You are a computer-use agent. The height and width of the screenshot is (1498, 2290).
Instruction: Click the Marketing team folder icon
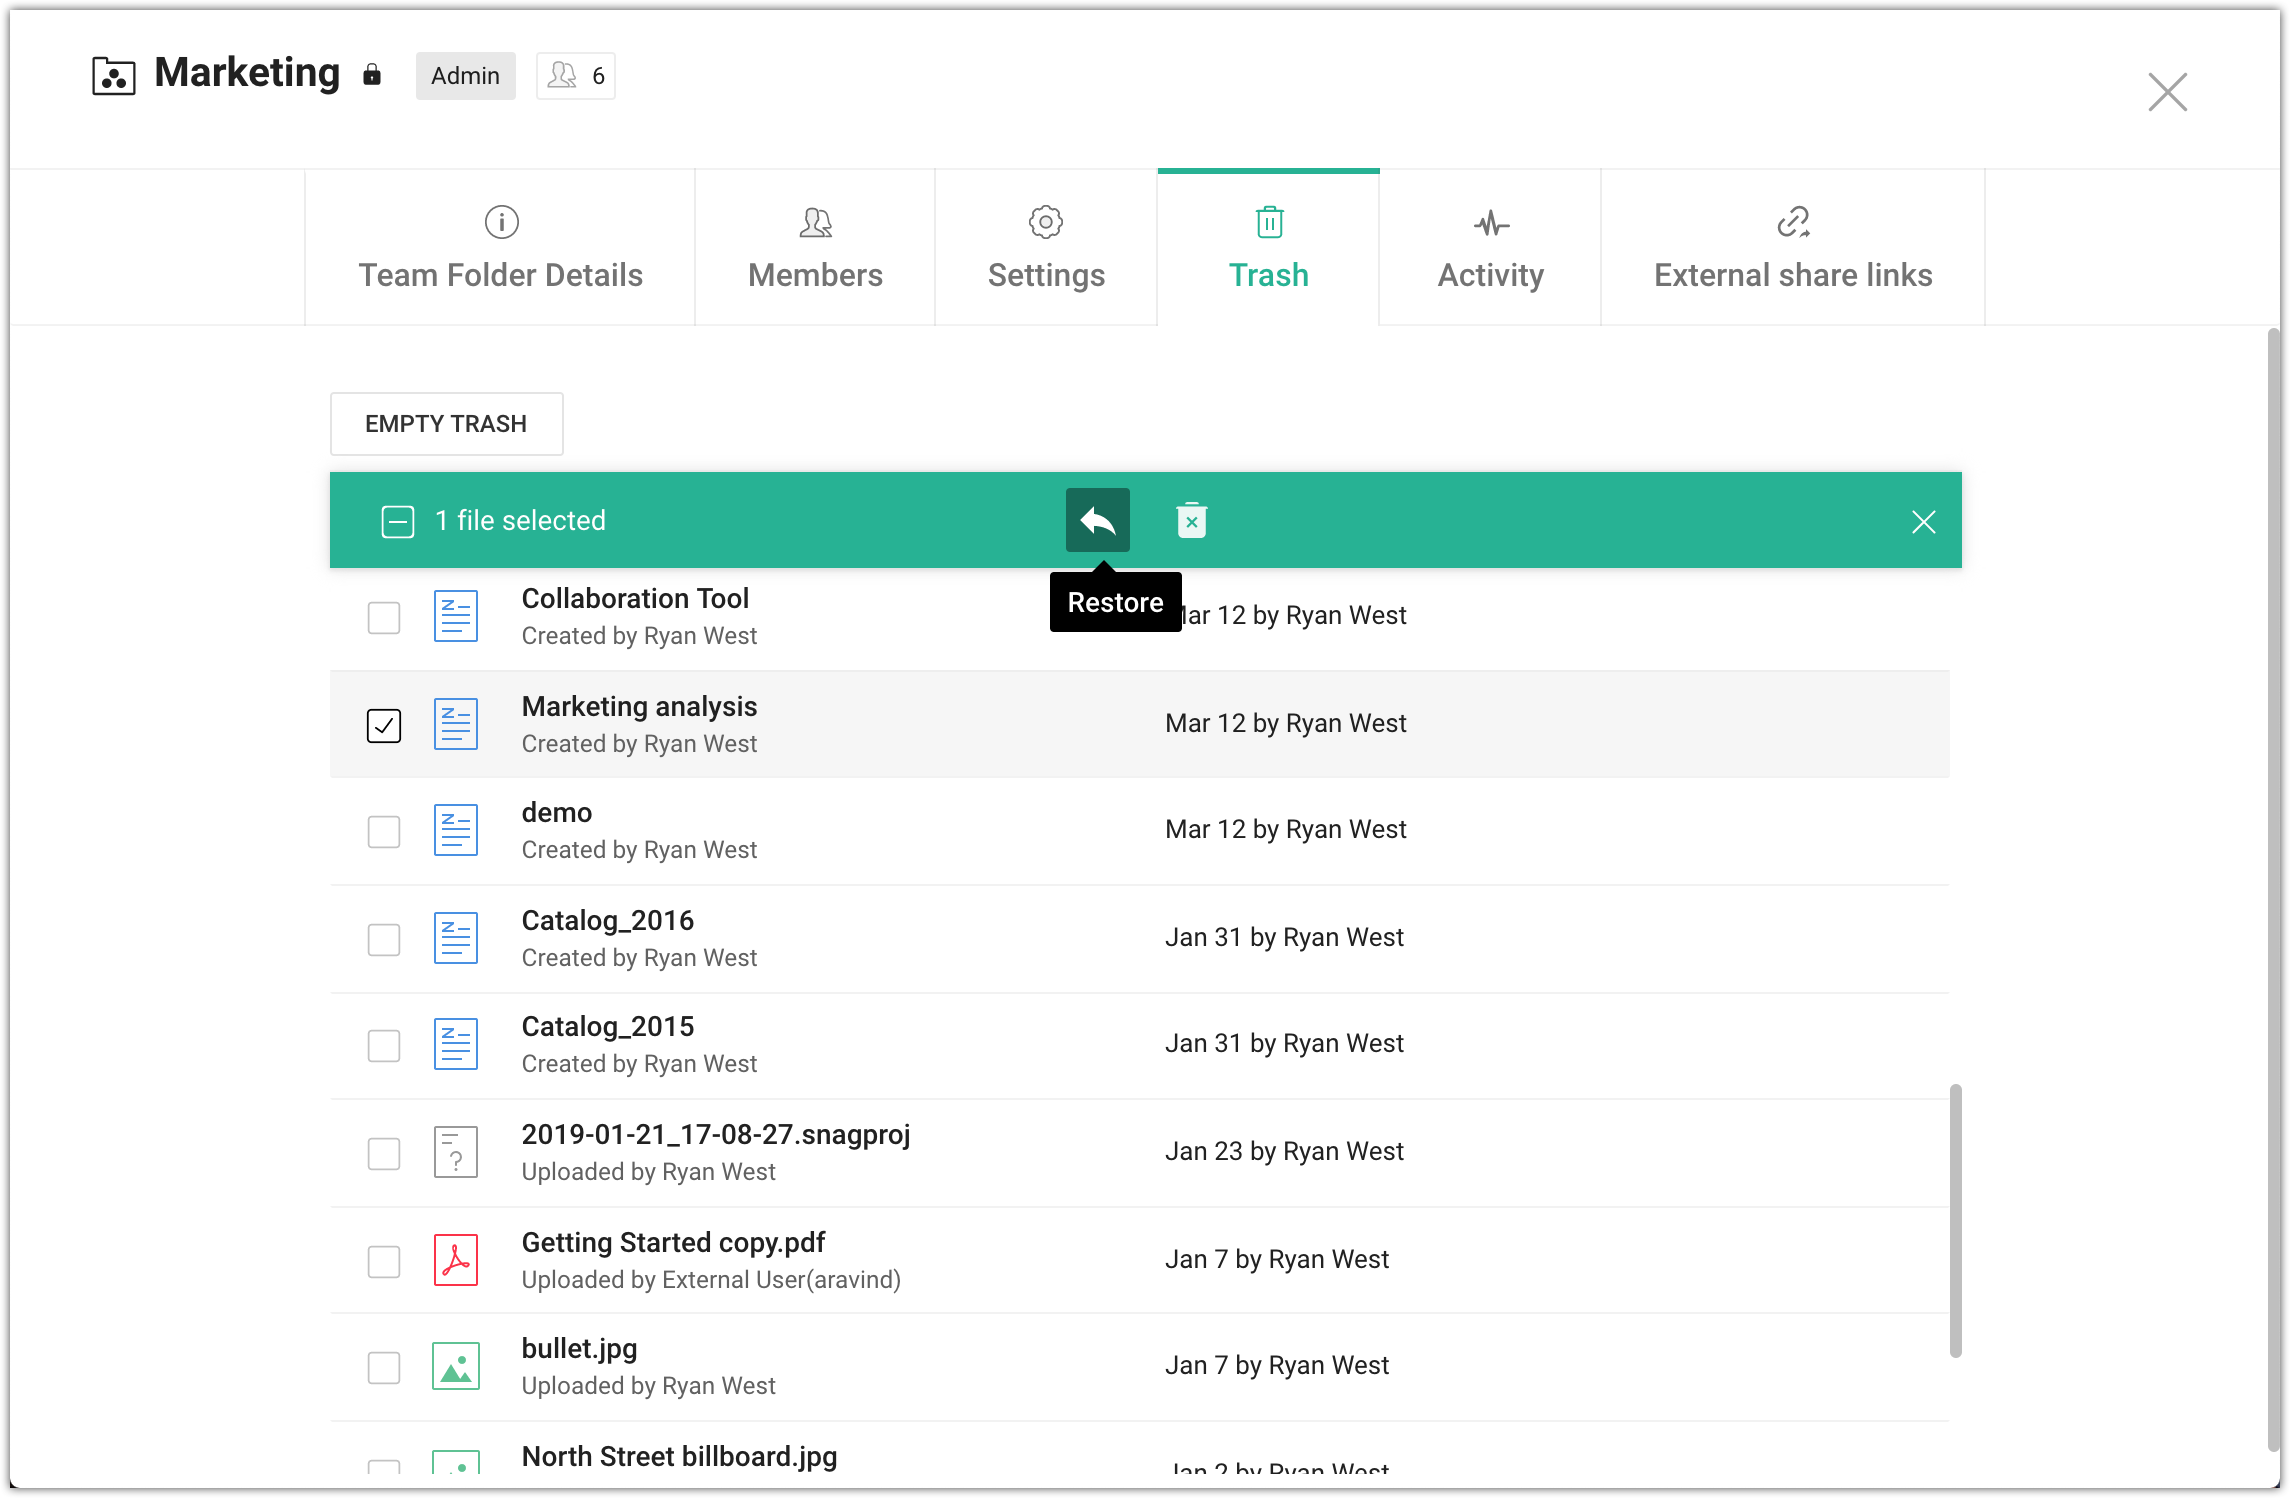113,76
